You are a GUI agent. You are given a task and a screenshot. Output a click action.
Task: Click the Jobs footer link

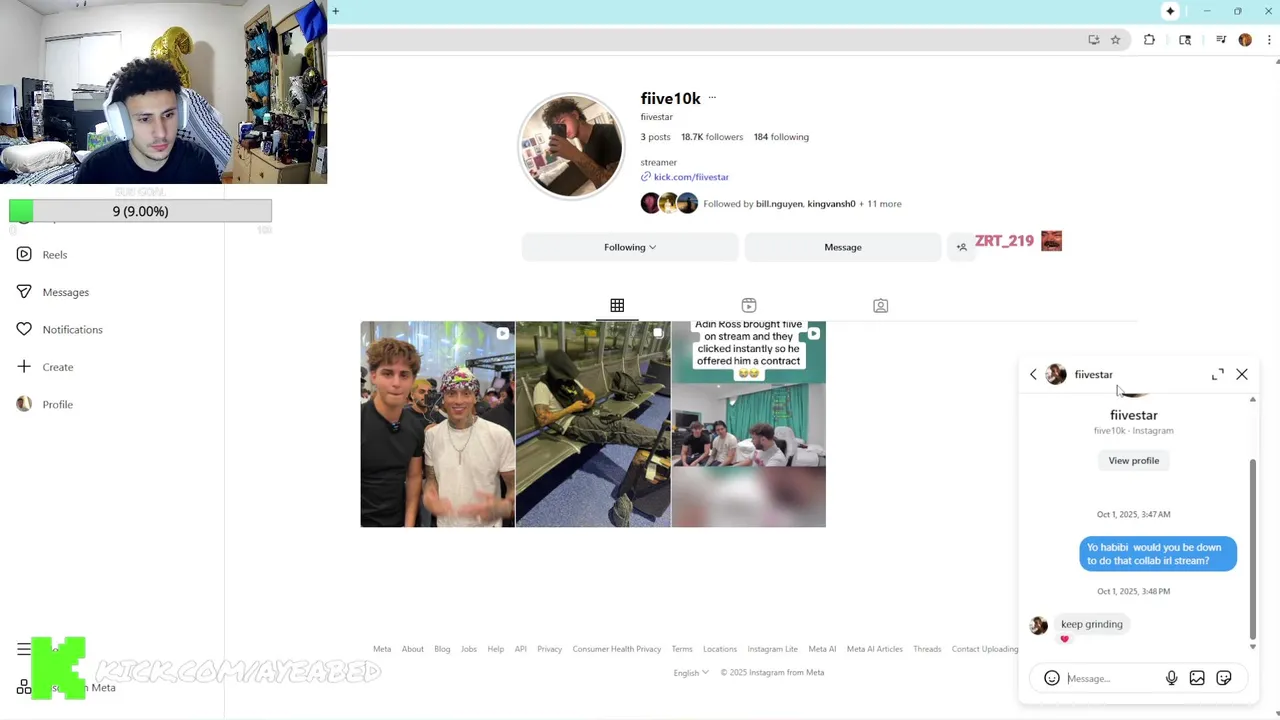(x=469, y=649)
